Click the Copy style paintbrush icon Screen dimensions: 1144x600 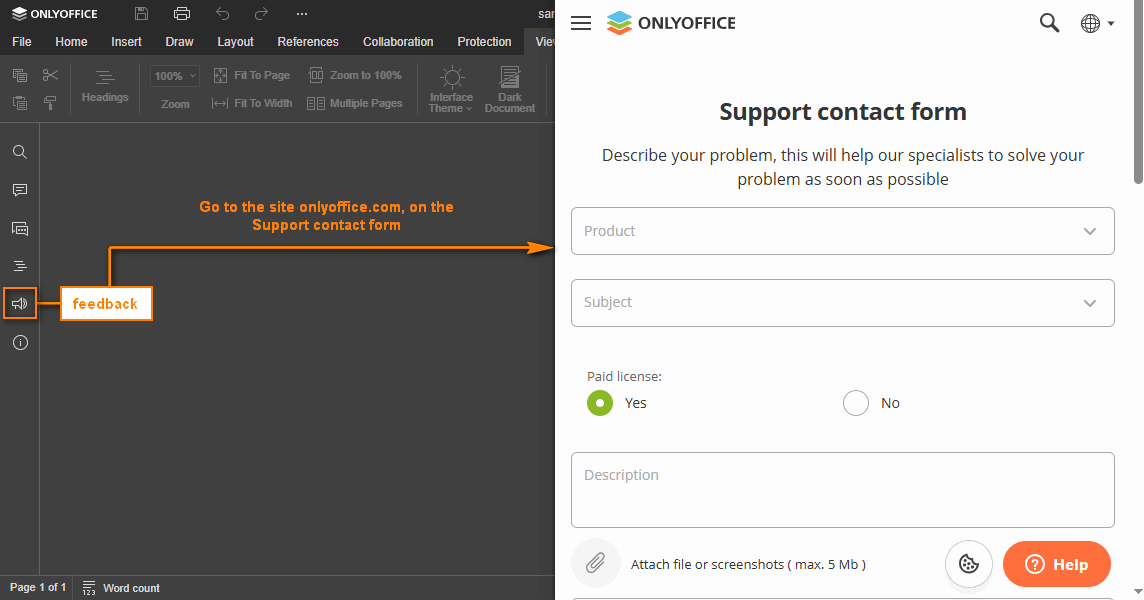50,103
